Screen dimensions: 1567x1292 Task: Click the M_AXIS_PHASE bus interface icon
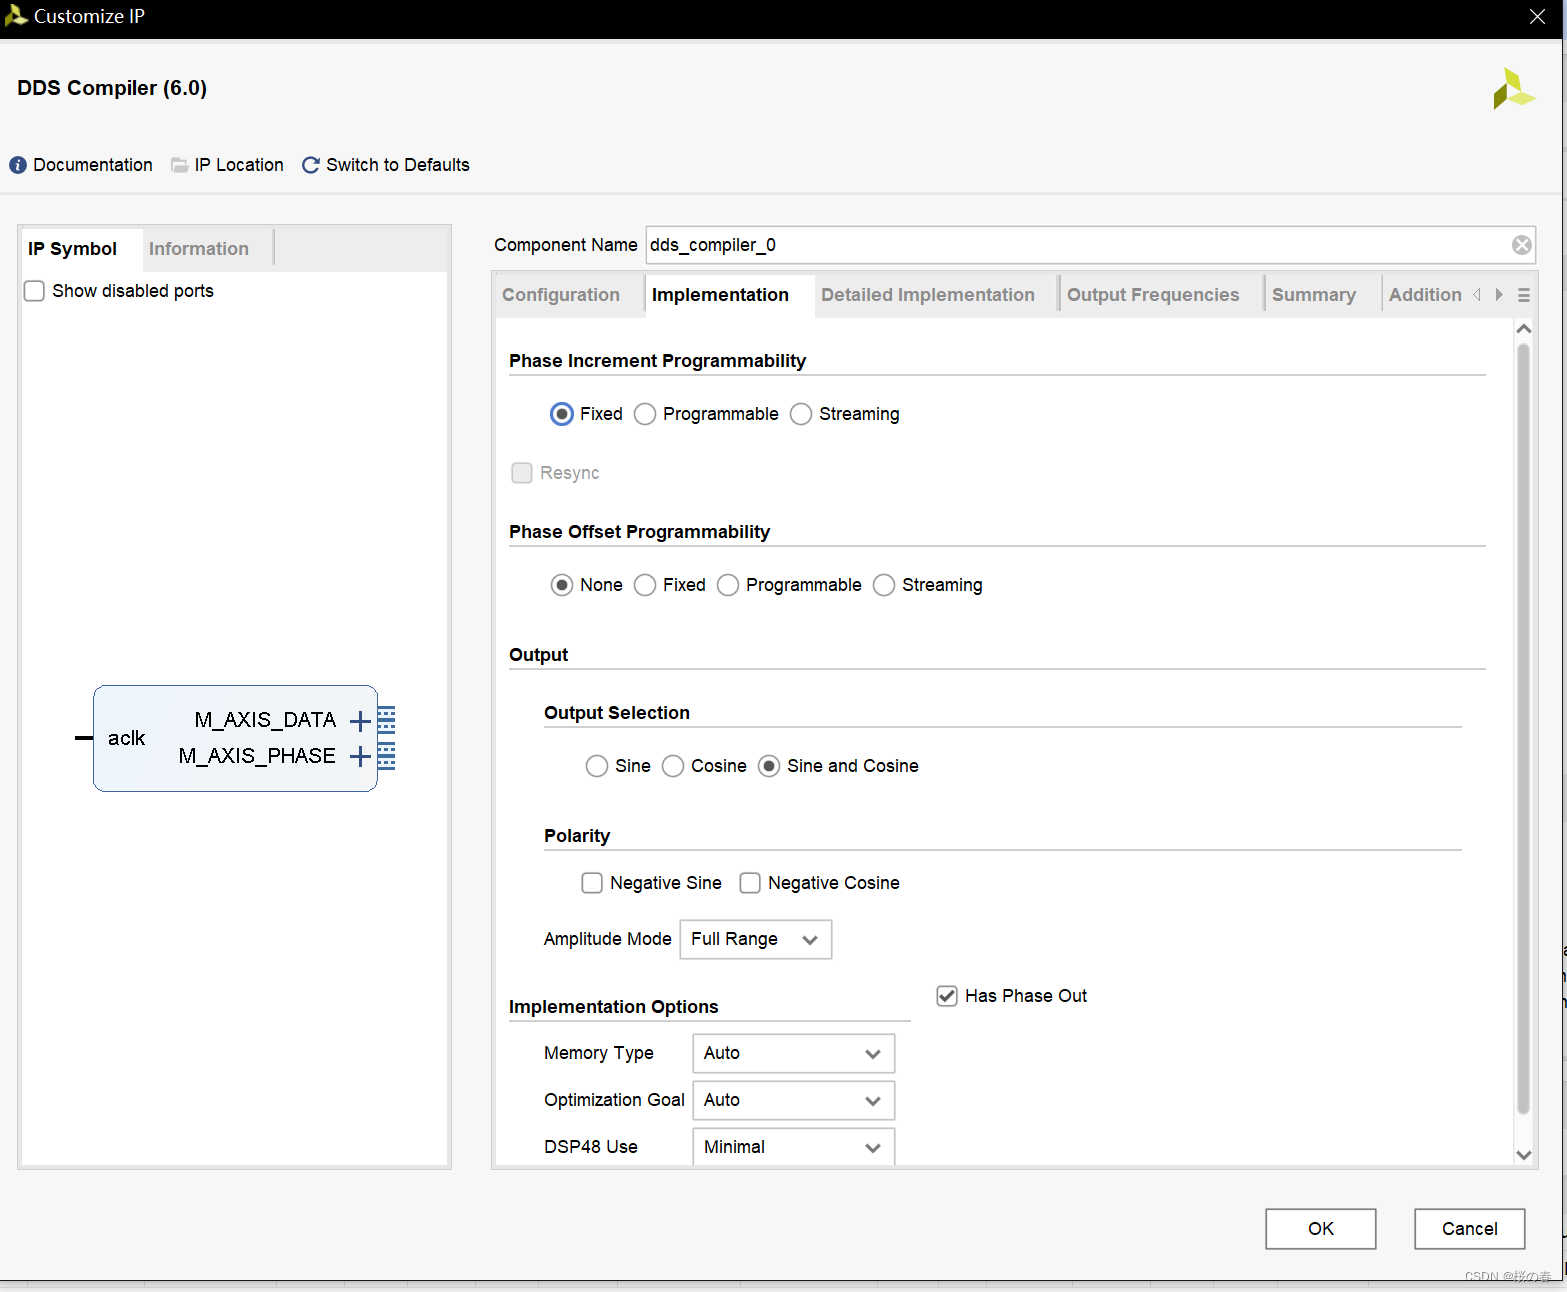pyautogui.click(x=387, y=756)
